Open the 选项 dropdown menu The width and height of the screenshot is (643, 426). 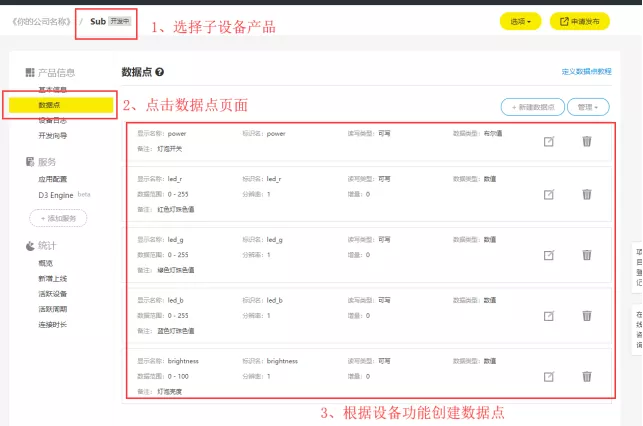520,21
